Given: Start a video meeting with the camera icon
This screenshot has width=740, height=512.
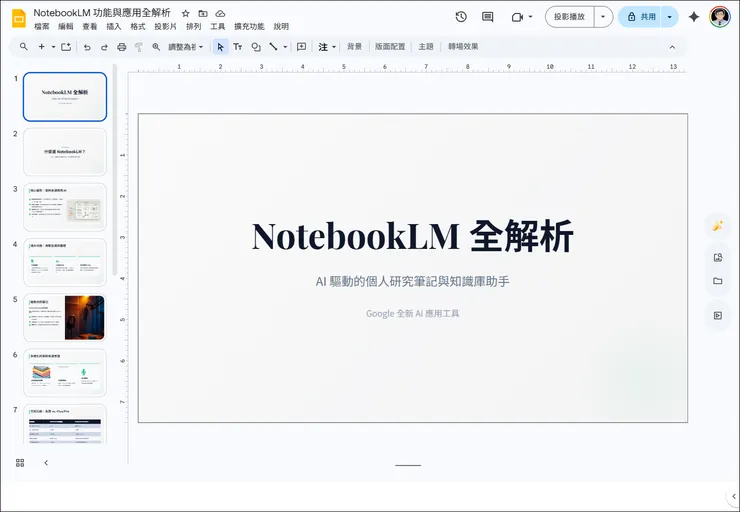Looking at the screenshot, I should pos(517,17).
